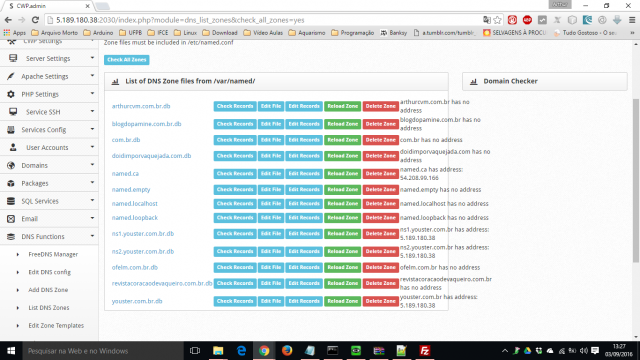Click the SQL Services database icon

pyautogui.click(x=11, y=201)
